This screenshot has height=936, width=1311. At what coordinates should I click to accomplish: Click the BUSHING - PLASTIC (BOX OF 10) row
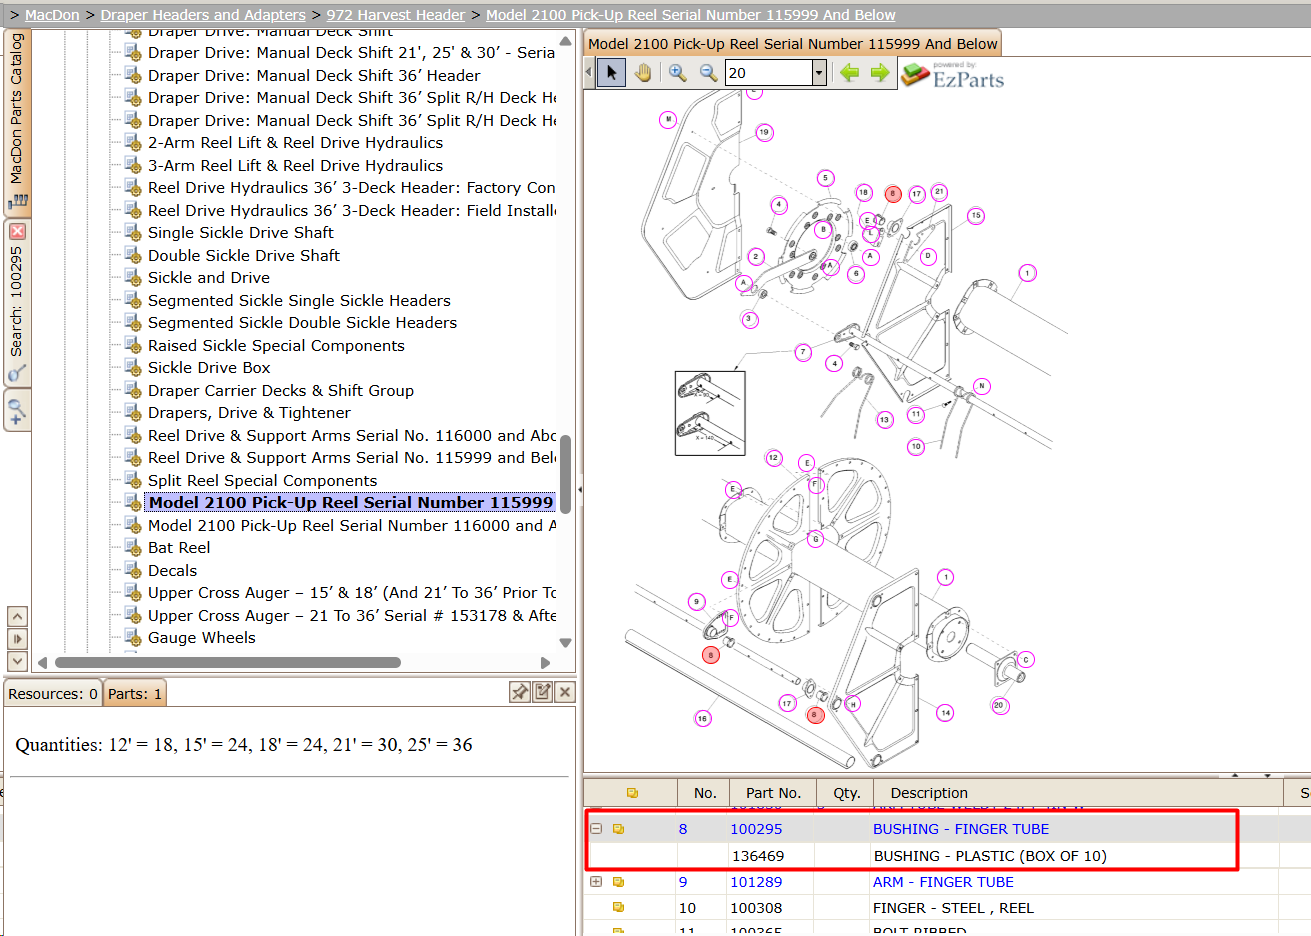point(947,856)
